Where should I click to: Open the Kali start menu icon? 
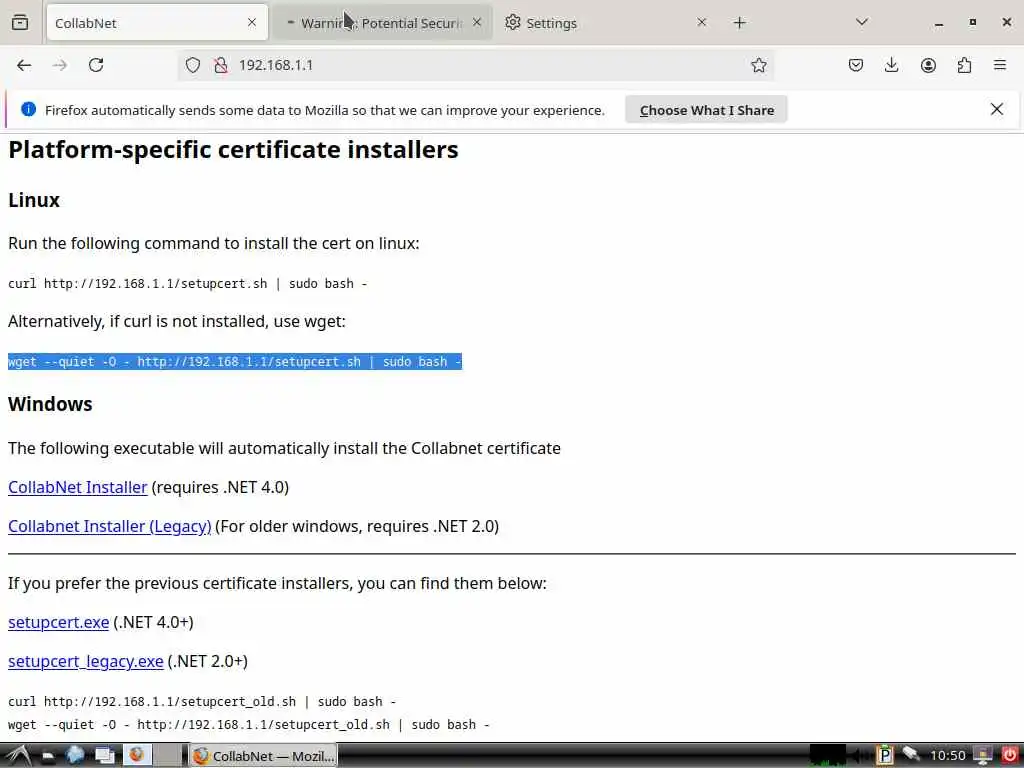18,756
